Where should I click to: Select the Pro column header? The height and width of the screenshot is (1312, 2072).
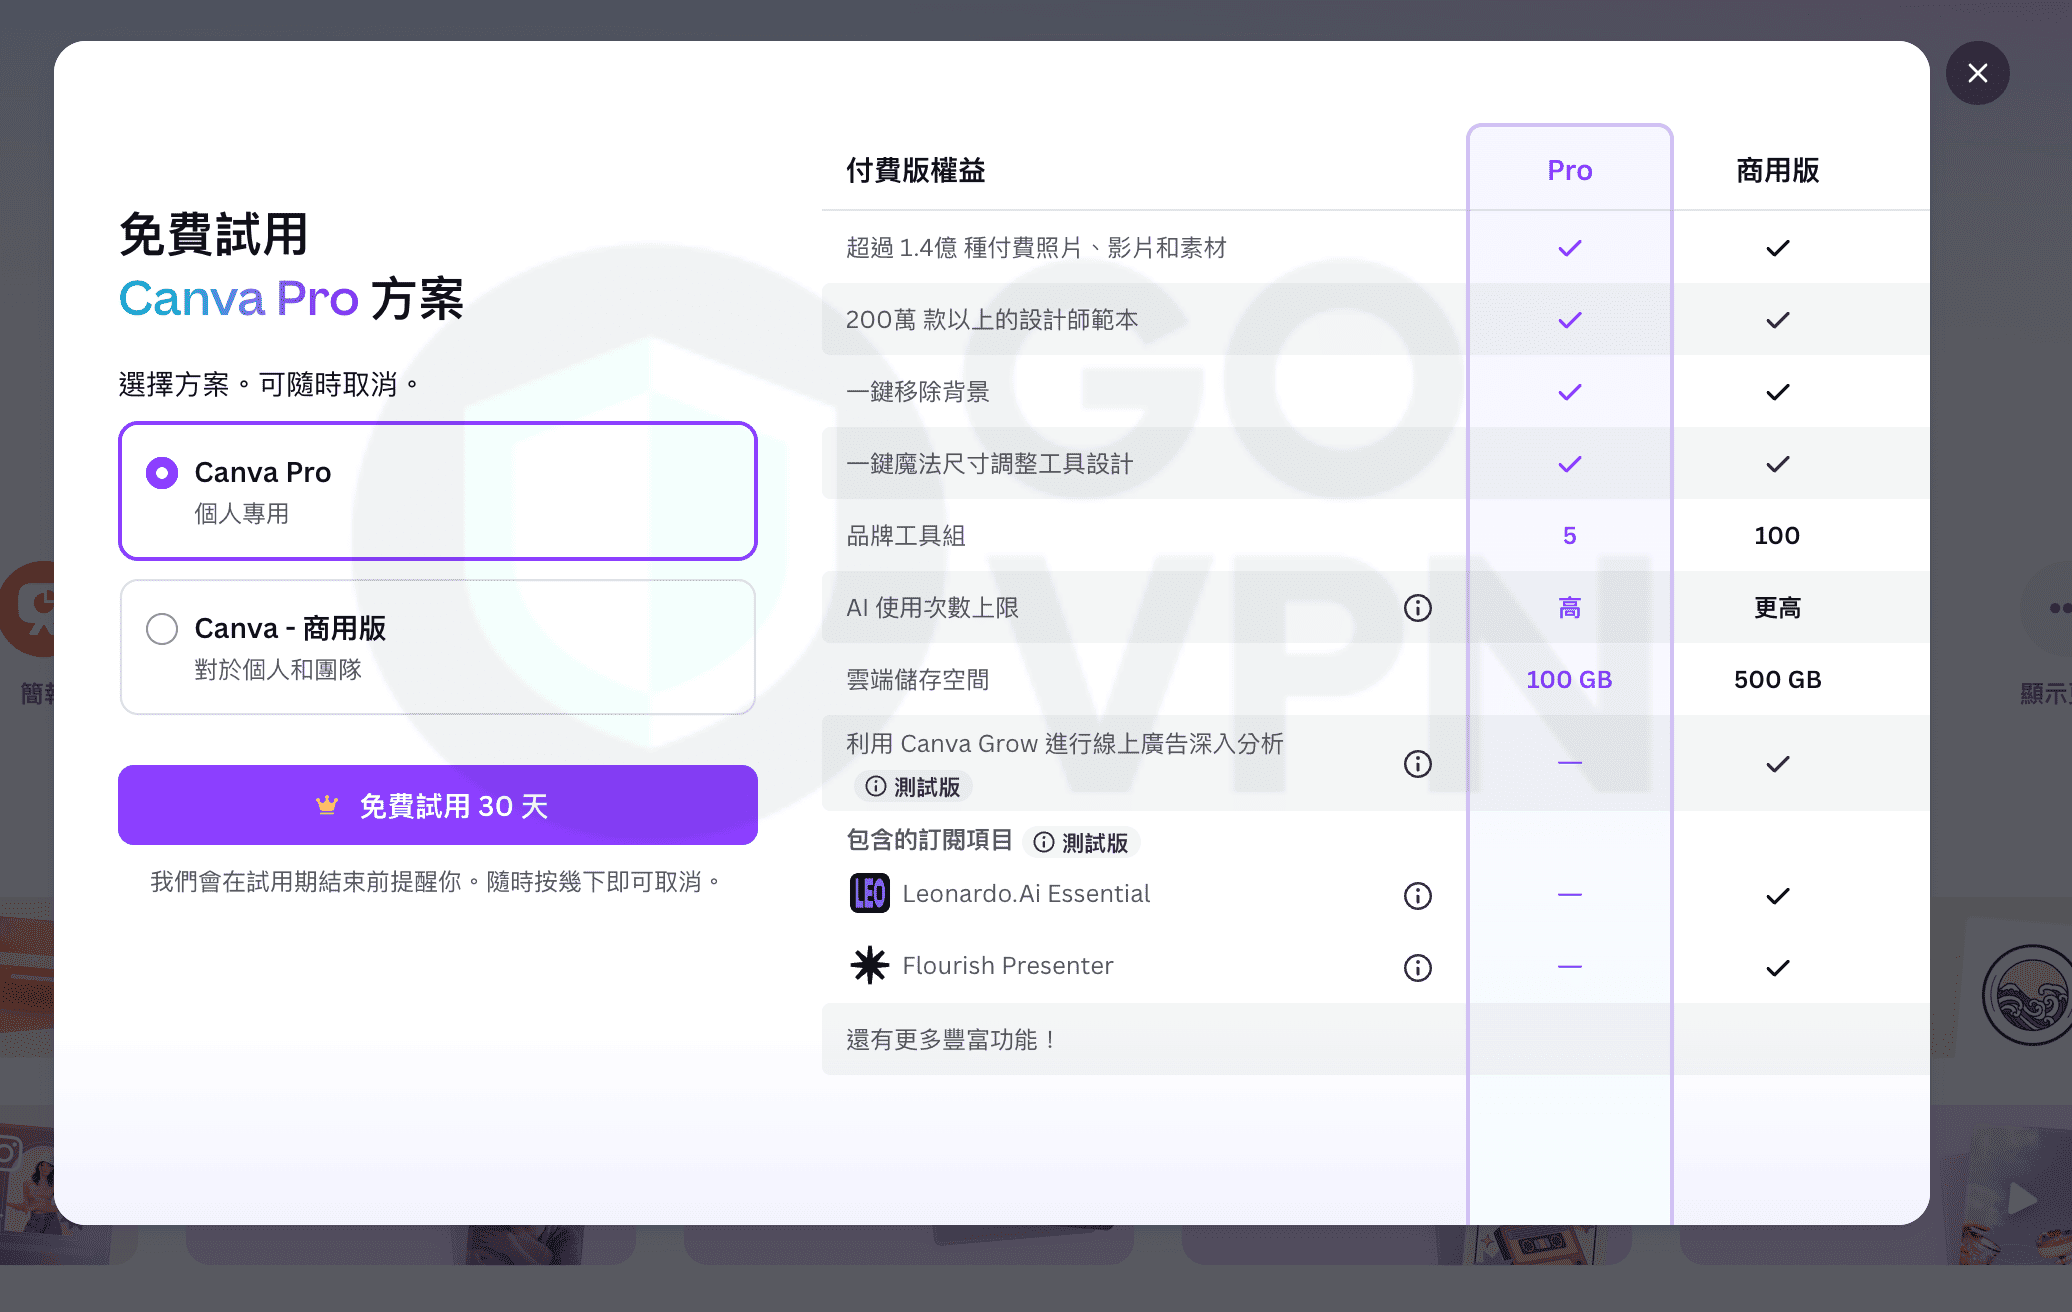(x=1569, y=170)
